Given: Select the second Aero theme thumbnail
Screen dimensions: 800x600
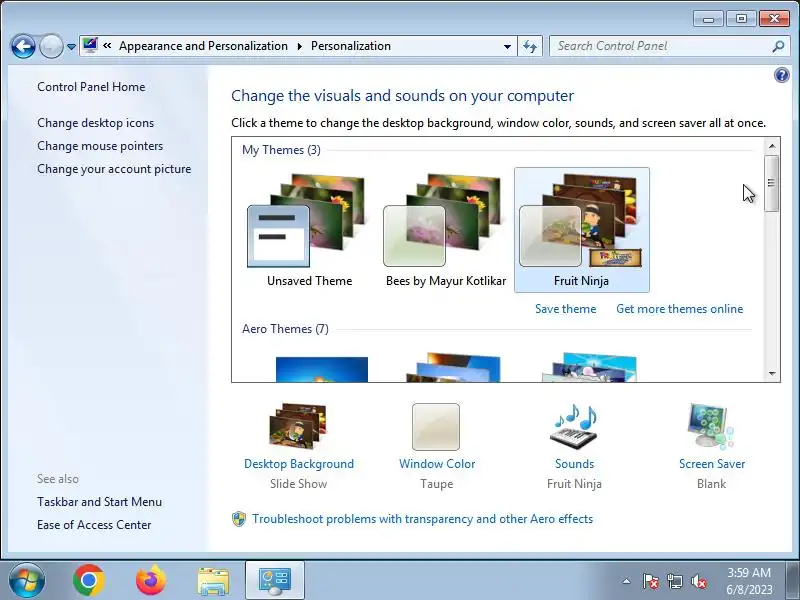Looking at the screenshot, I should coord(453,367).
